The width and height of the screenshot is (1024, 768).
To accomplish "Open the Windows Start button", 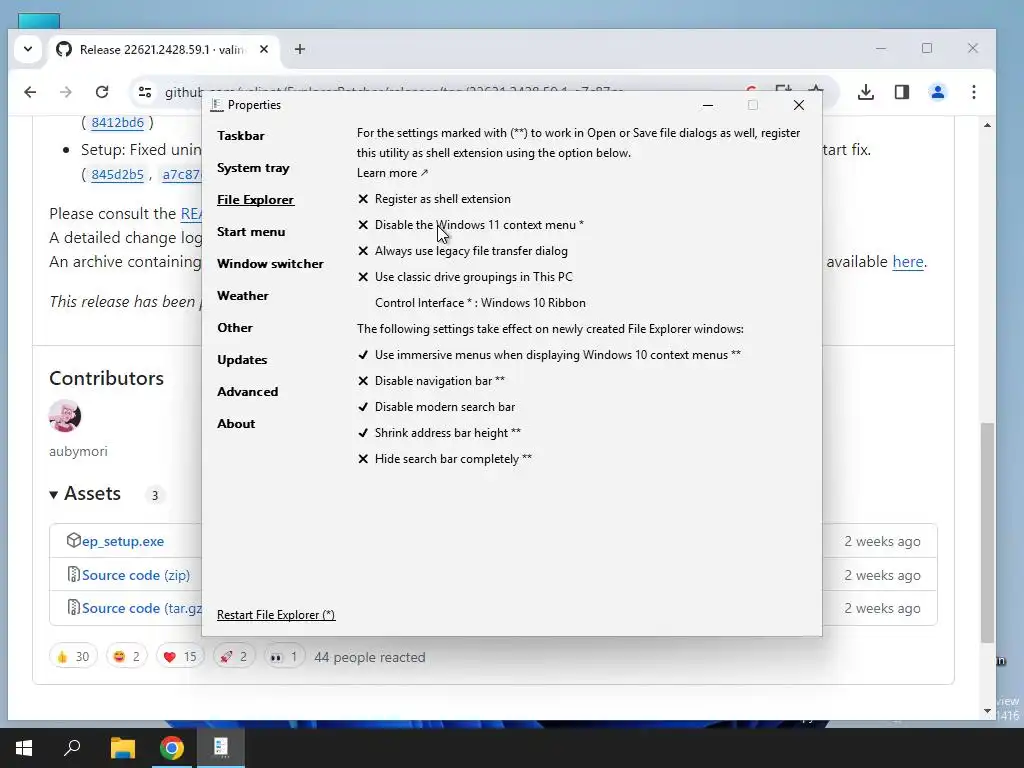I will pyautogui.click(x=24, y=748).
